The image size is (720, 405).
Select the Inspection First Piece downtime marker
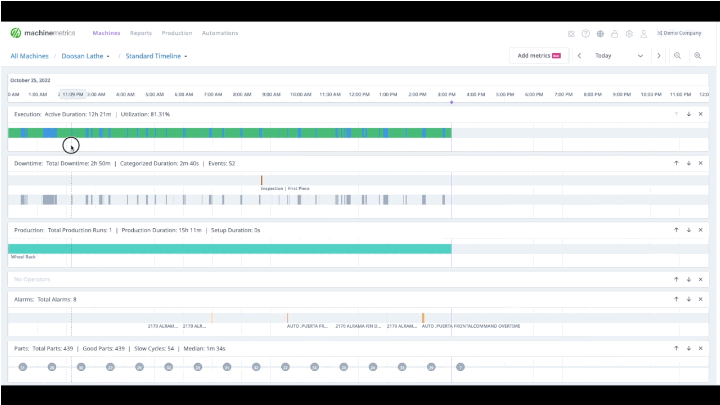(262, 180)
